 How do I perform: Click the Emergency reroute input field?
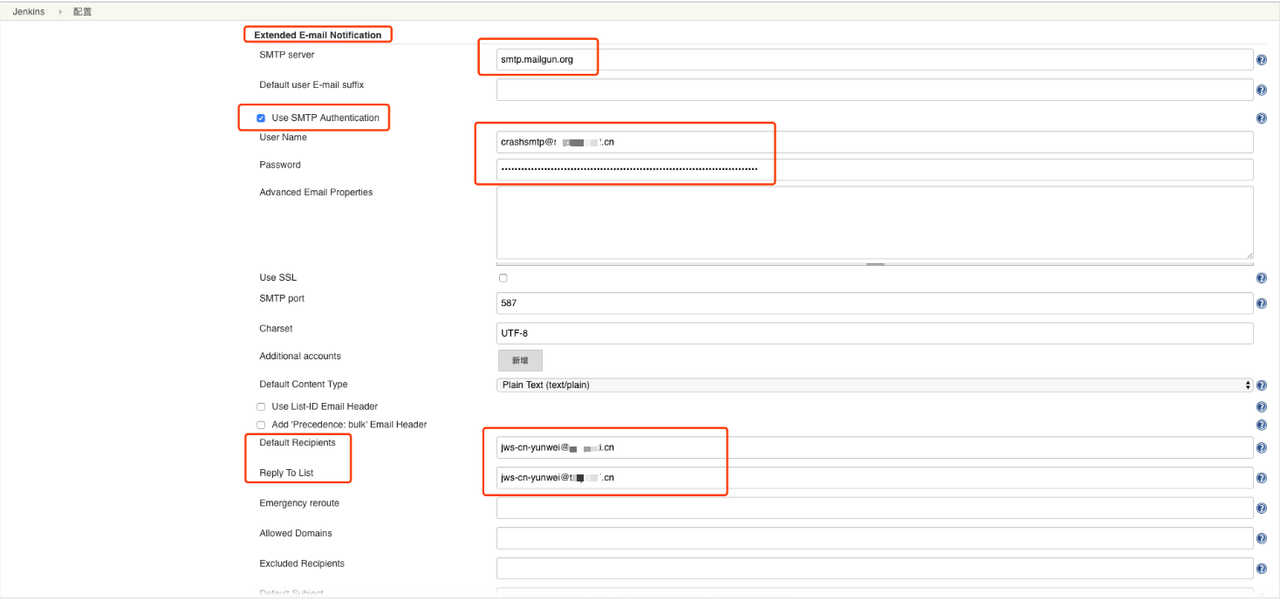click(875, 508)
